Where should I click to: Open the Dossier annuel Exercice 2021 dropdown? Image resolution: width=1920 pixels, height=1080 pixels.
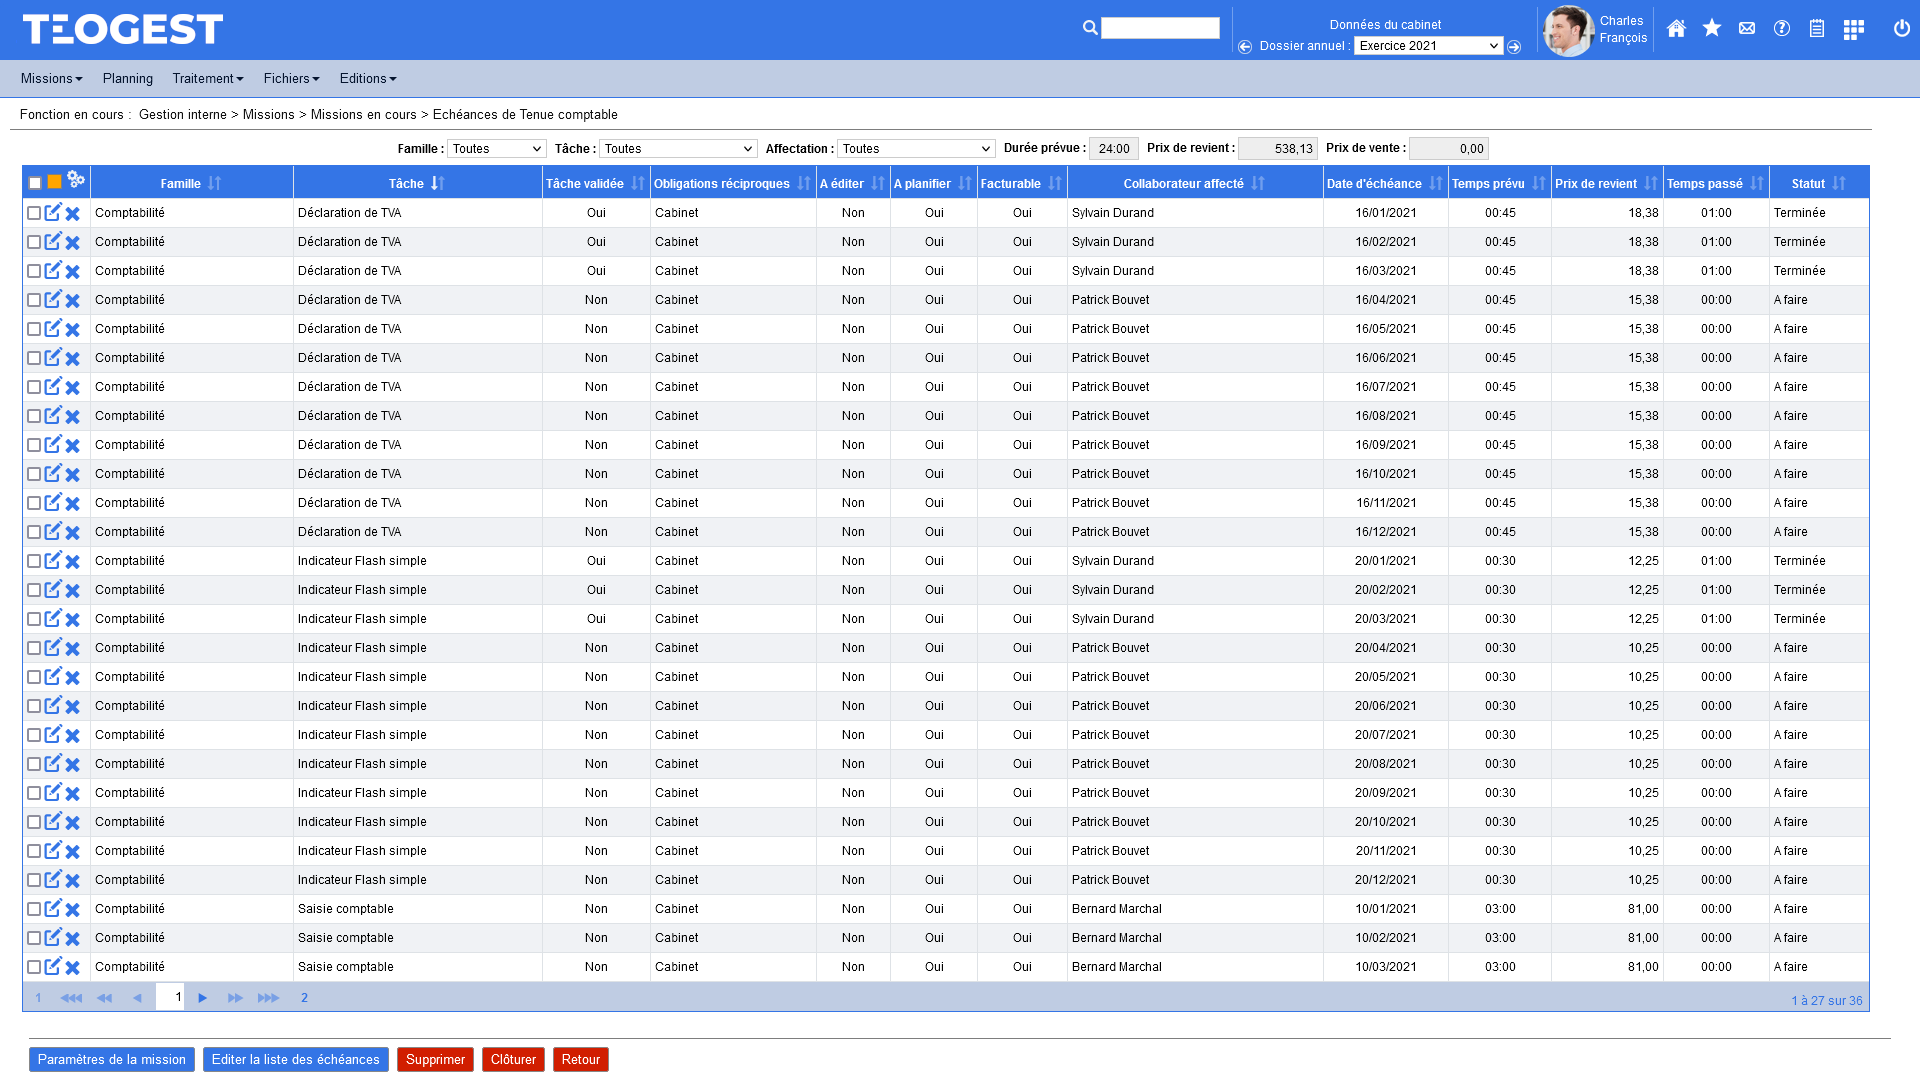1428,46
